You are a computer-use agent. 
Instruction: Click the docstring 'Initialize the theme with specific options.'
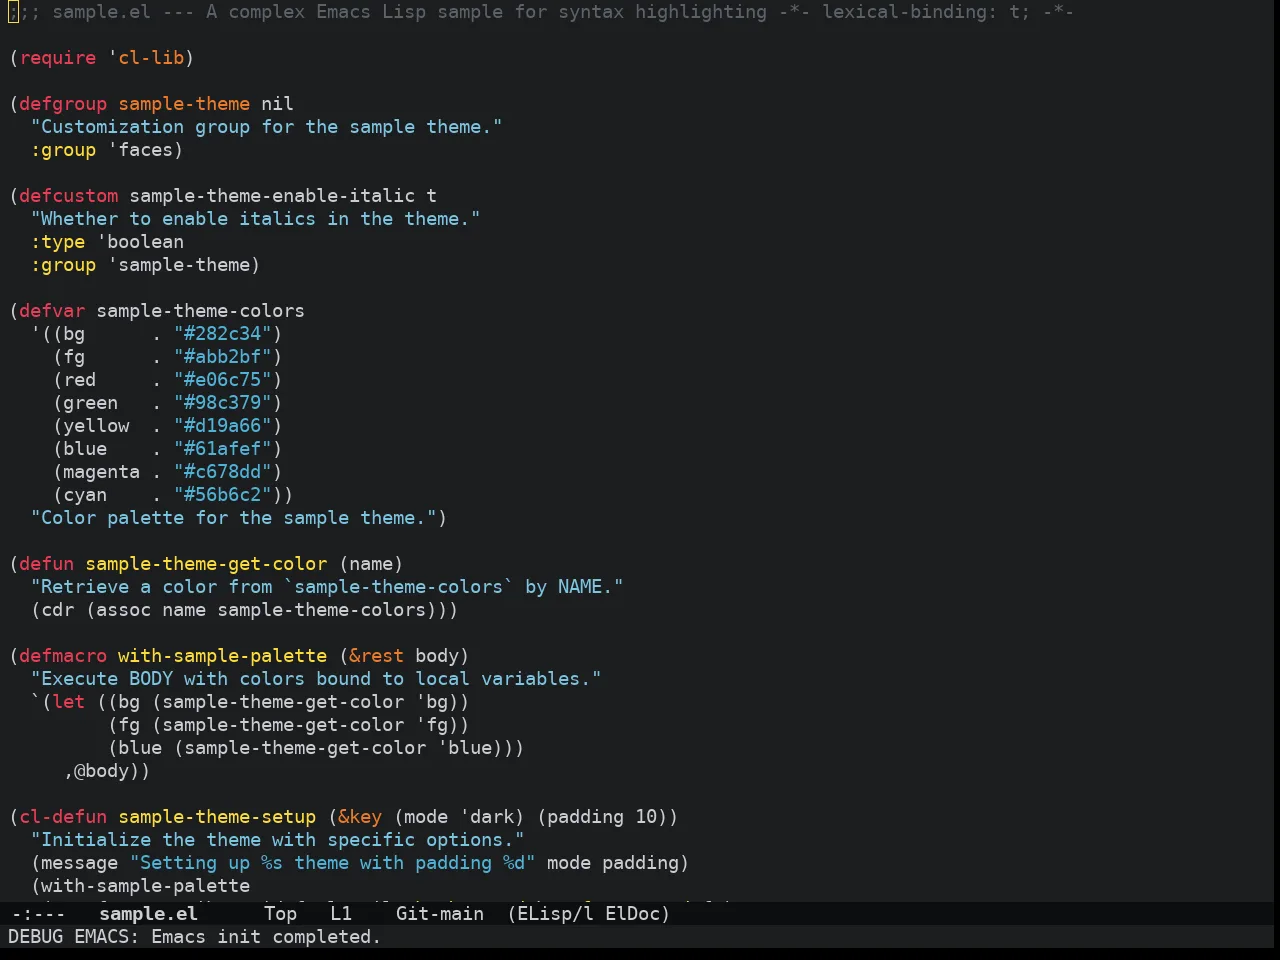click(278, 840)
